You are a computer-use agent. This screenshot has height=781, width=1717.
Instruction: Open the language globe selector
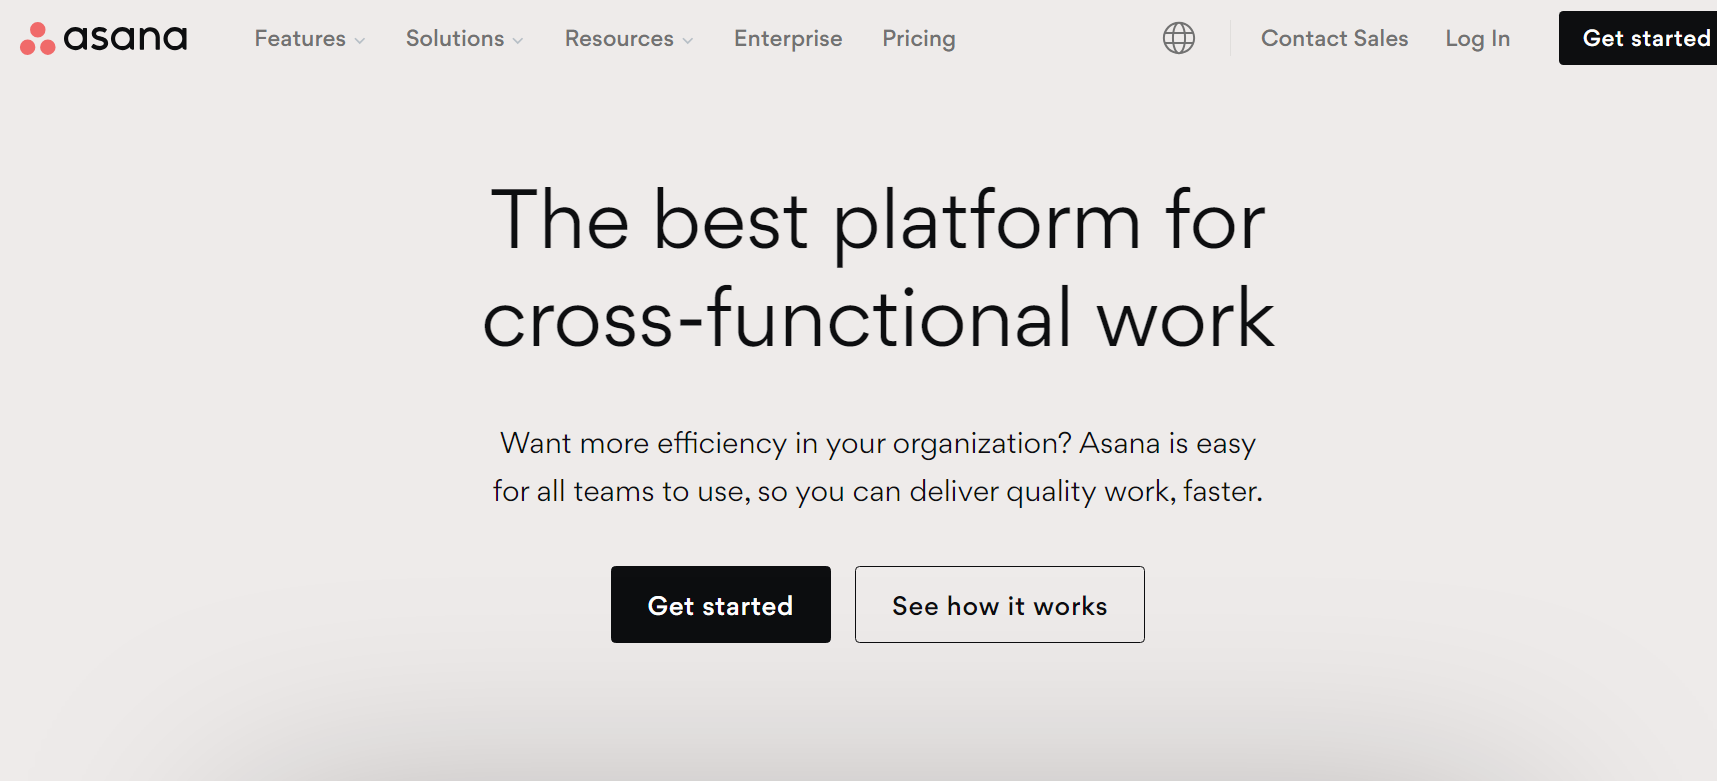coord(1179,38)
